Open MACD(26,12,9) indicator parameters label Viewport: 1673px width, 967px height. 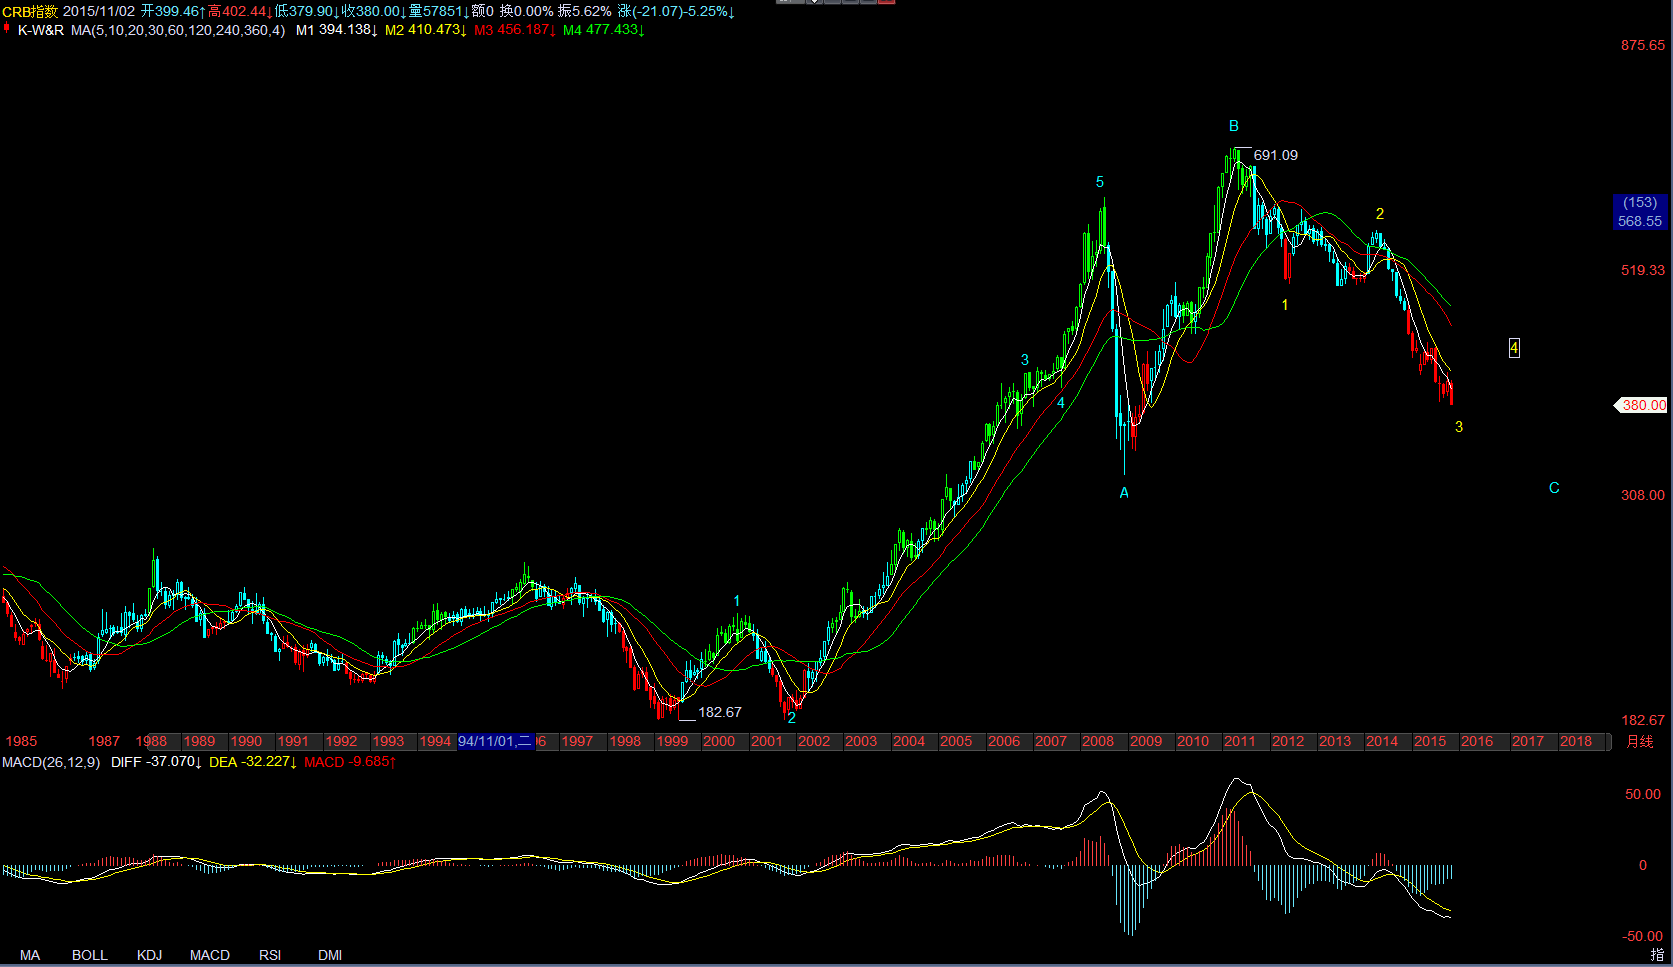tap(51, 762)
